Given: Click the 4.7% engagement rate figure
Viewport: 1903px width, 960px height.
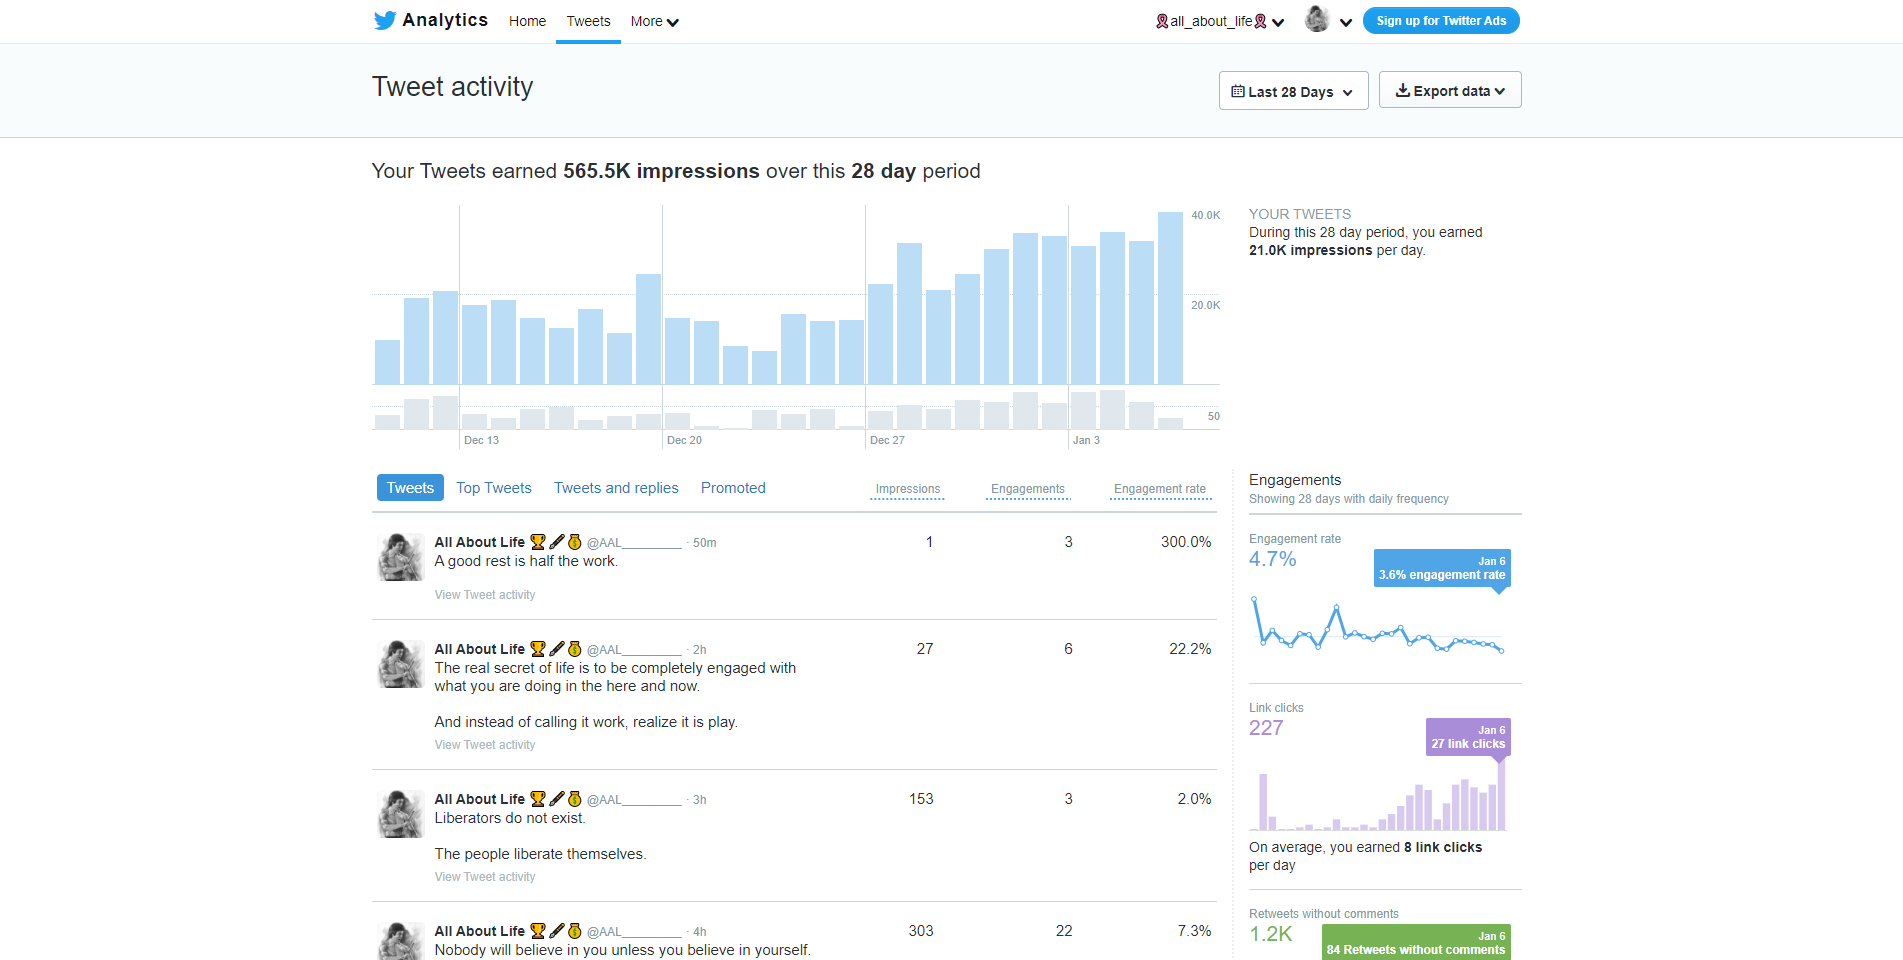Looking at the screenshot, I should click(x=1272, y=559).
